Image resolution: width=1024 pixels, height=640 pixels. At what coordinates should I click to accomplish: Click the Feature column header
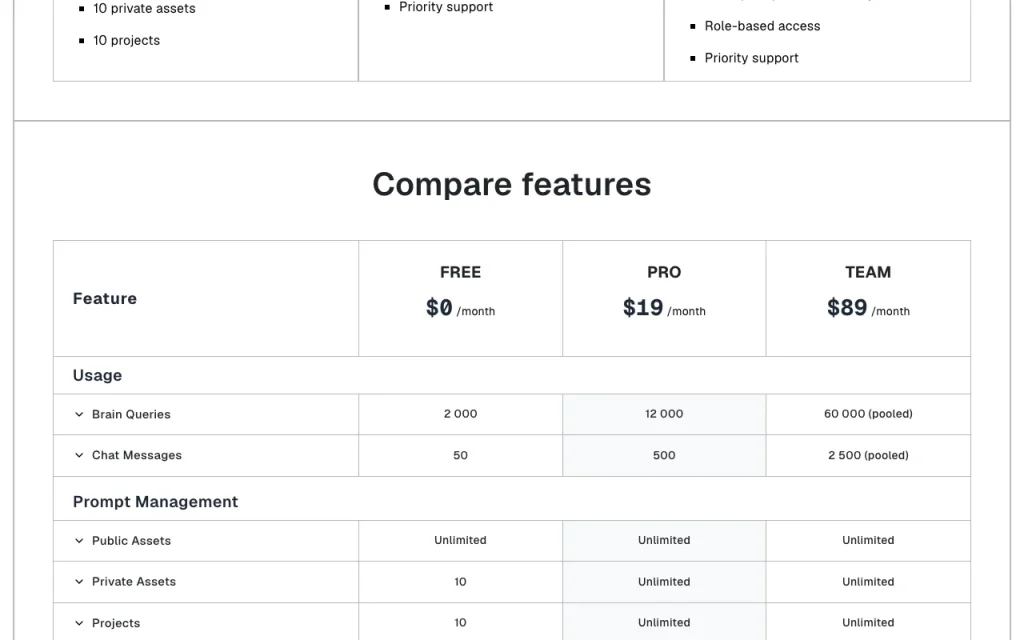[104, 298]
